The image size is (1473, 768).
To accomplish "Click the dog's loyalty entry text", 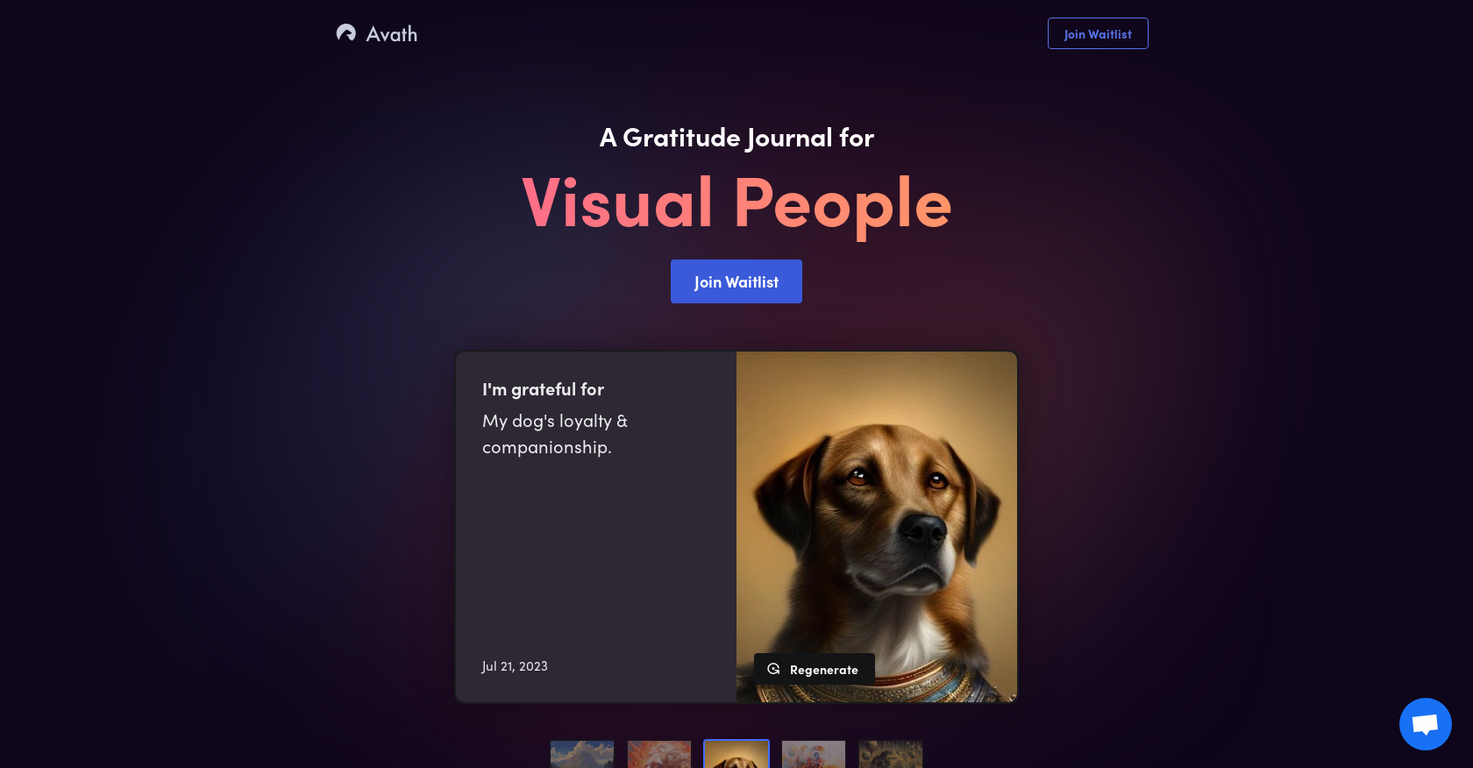I will tap(555, 433).
